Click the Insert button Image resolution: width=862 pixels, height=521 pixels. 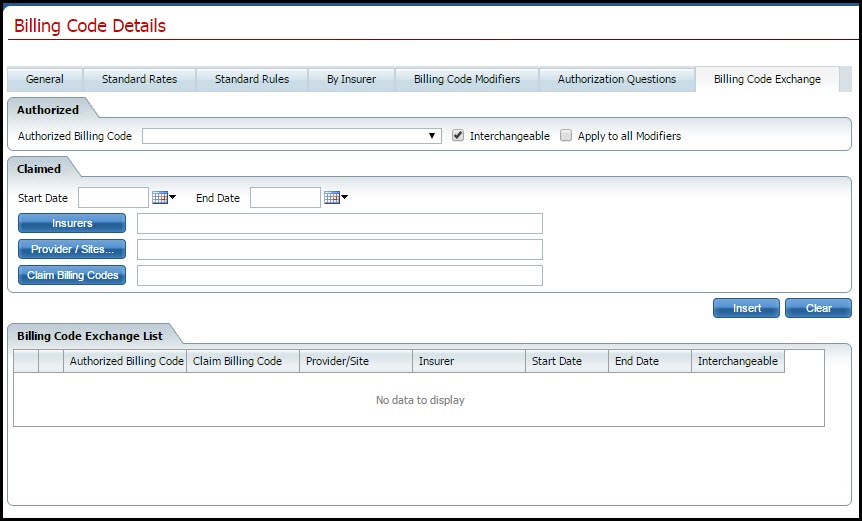pos(746,308)
